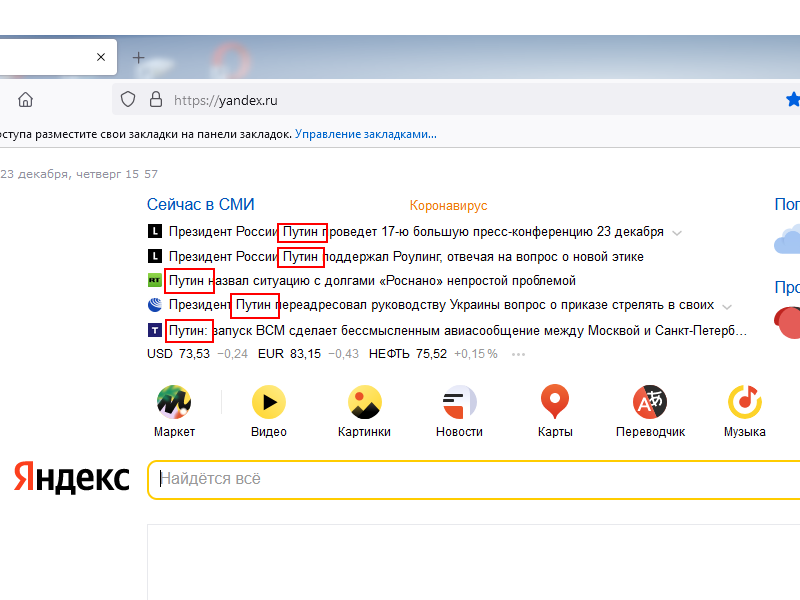Open the Видео service icon
The width and height of the screenshot is (800, 600).
269,402
